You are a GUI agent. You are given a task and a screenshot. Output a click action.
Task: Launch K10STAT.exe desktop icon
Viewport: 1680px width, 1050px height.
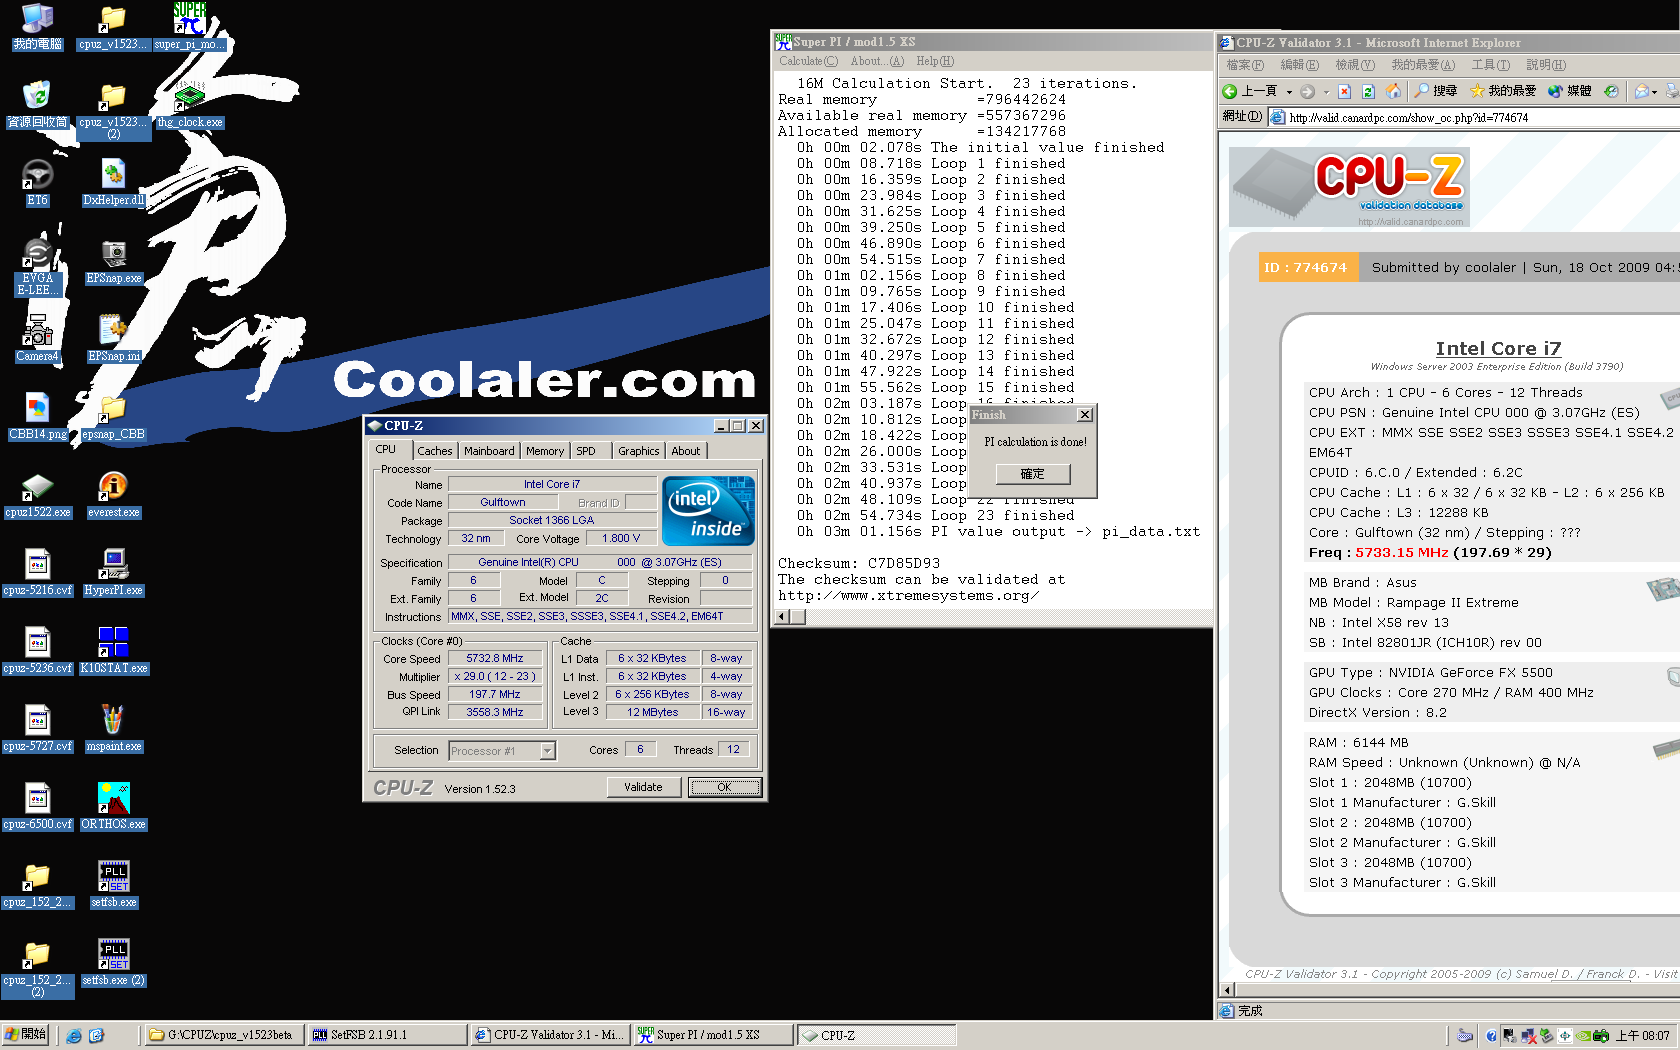[x=114, y=651]
